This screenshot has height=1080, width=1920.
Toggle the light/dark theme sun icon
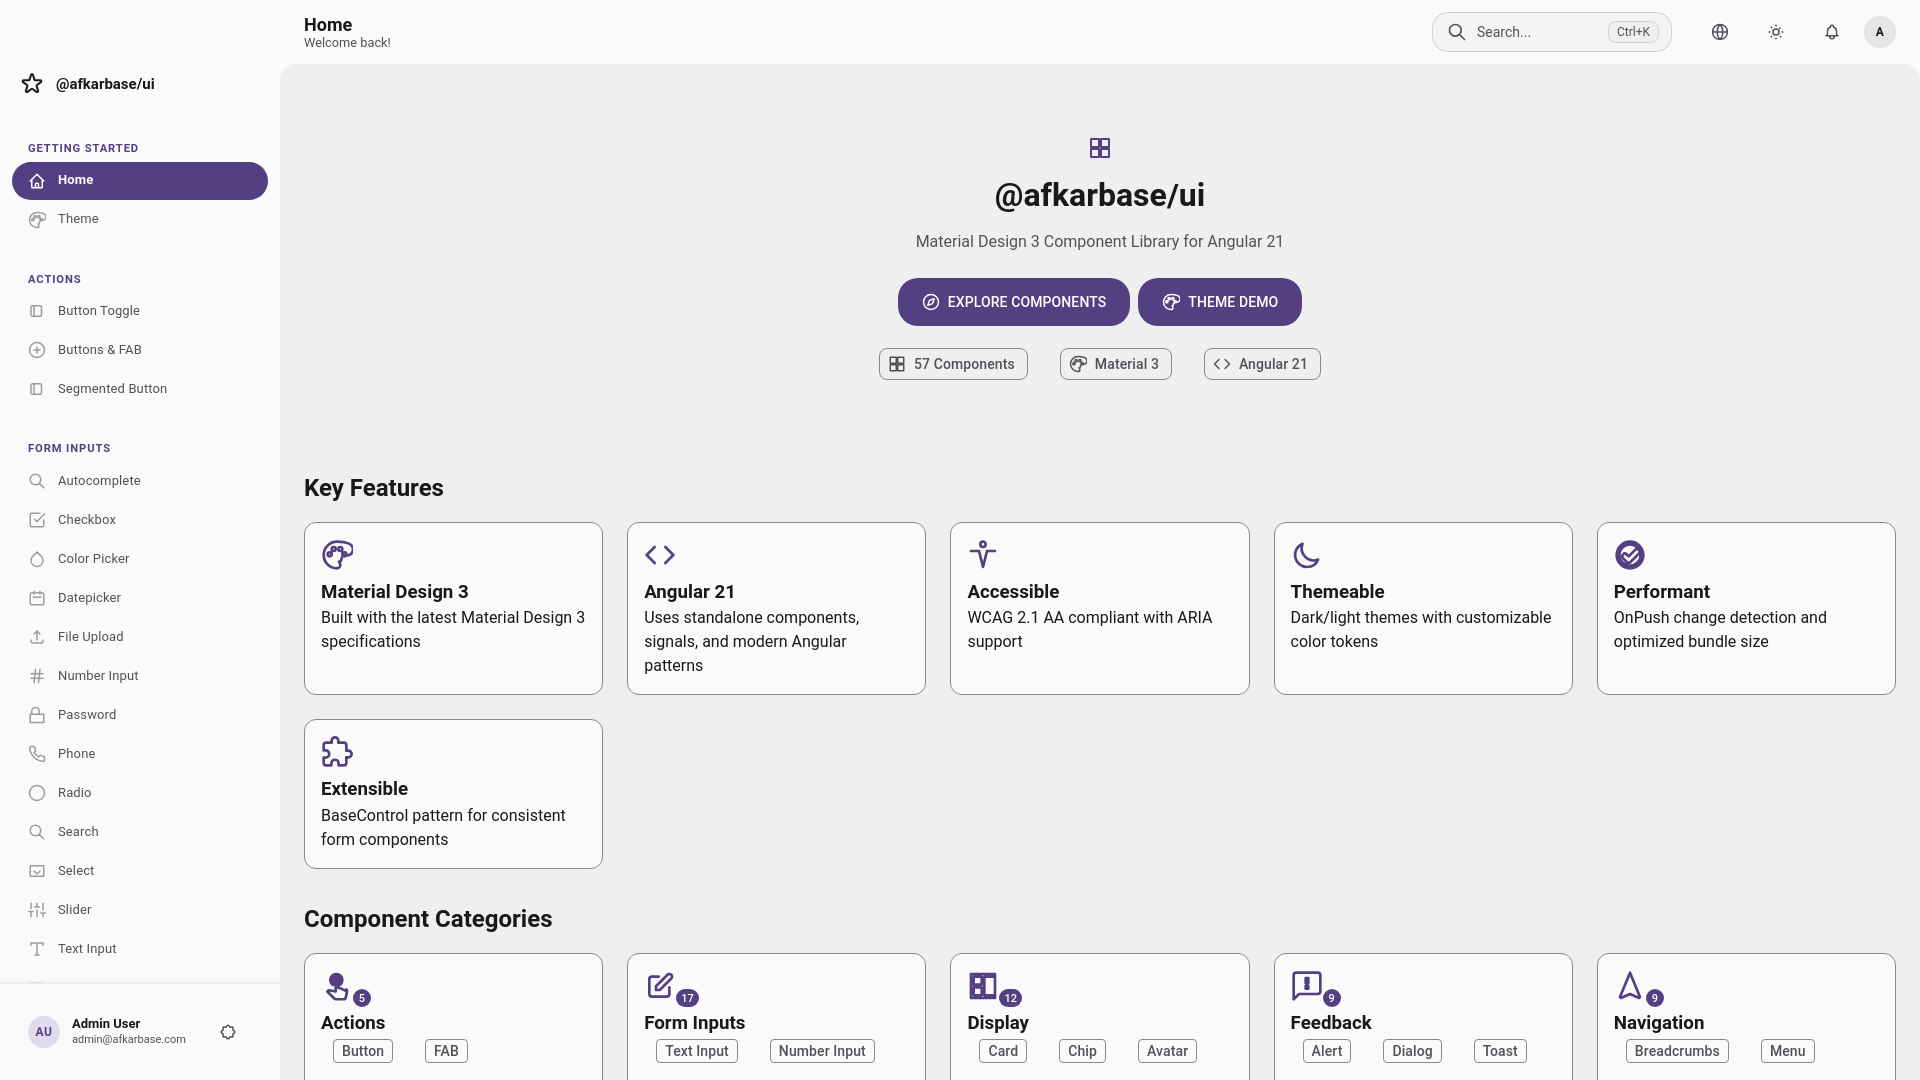point(1776,32)
